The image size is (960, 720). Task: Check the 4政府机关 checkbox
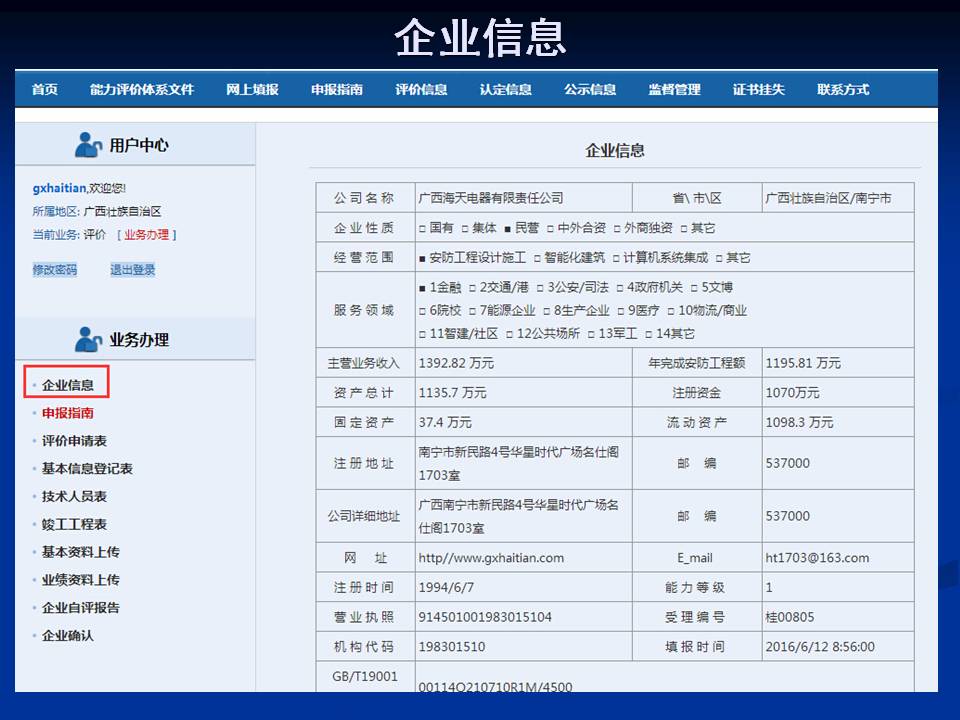620,288
